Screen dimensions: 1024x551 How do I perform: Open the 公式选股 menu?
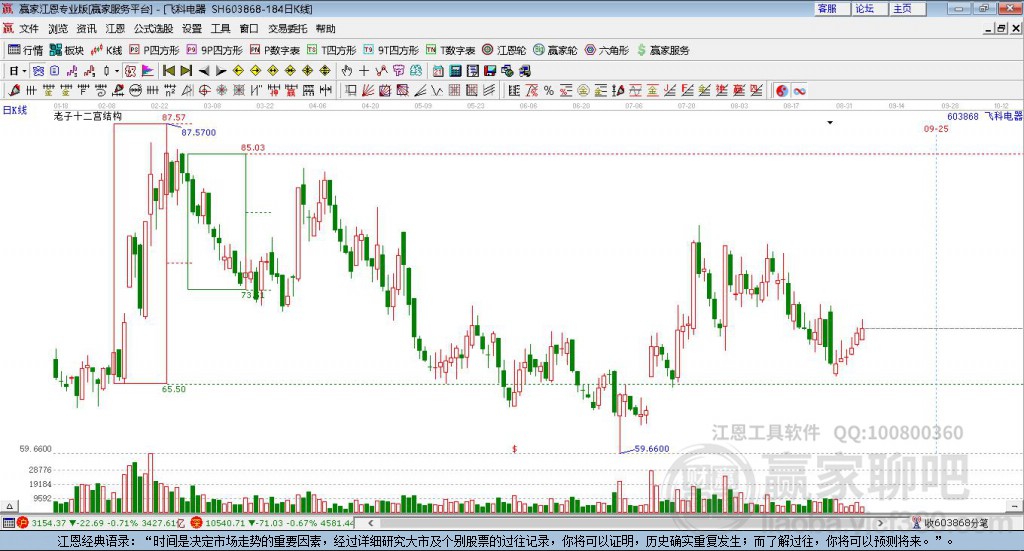click(x=153, y=29)
